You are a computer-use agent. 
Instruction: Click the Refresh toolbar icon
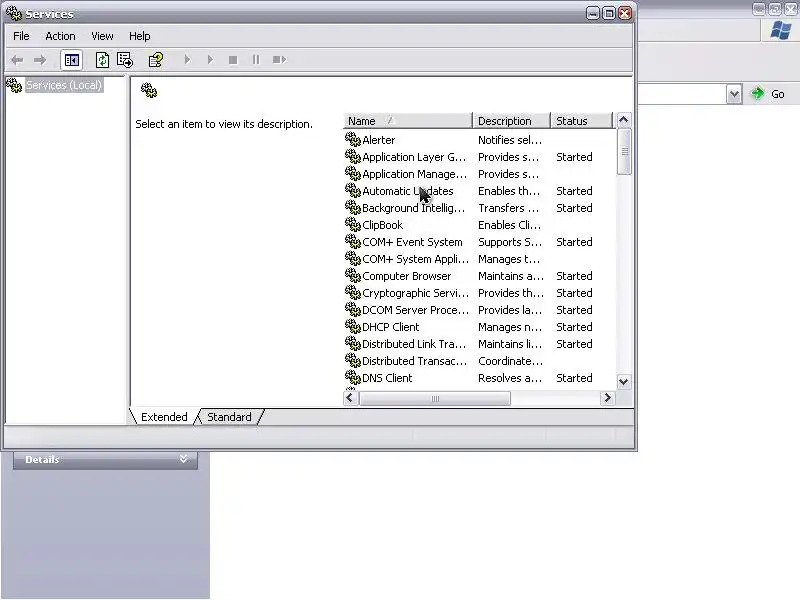coord(102,60)
